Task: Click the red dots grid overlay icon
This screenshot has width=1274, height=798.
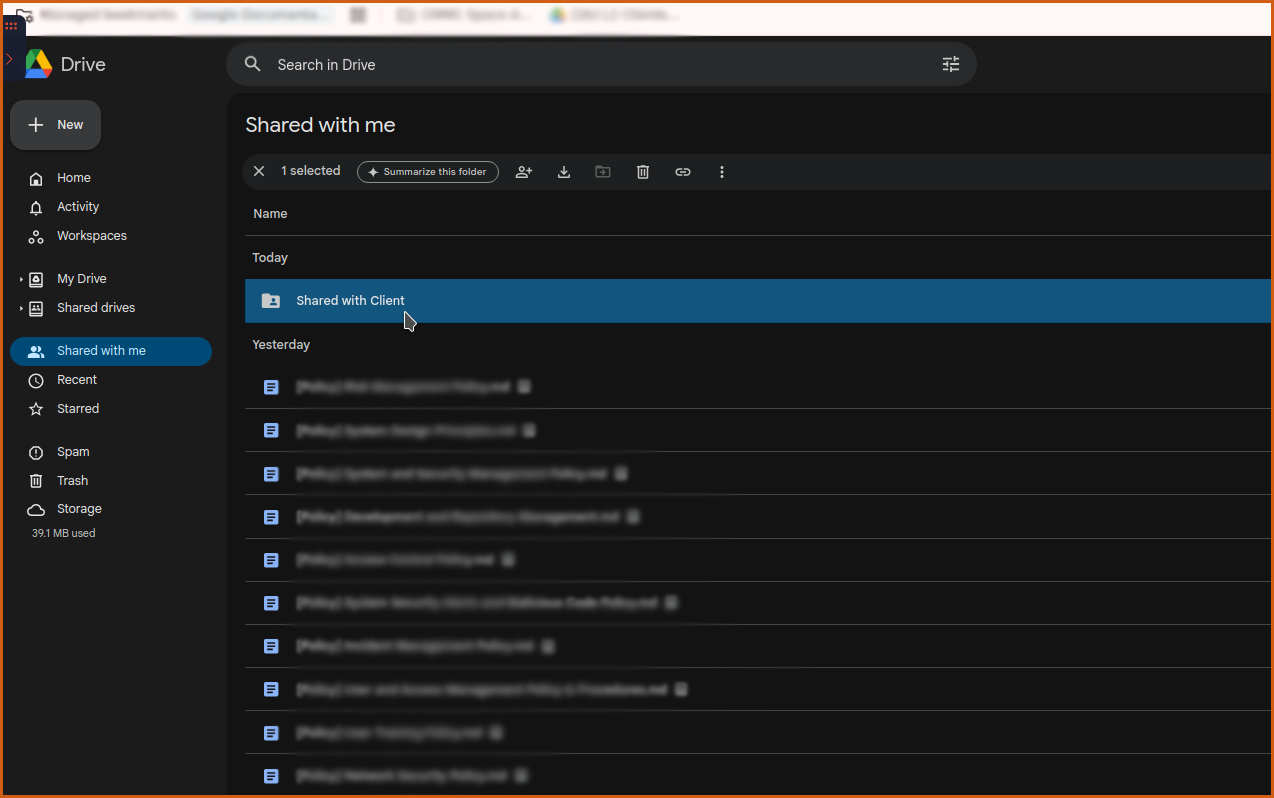Action: click(x=12, y=26)
